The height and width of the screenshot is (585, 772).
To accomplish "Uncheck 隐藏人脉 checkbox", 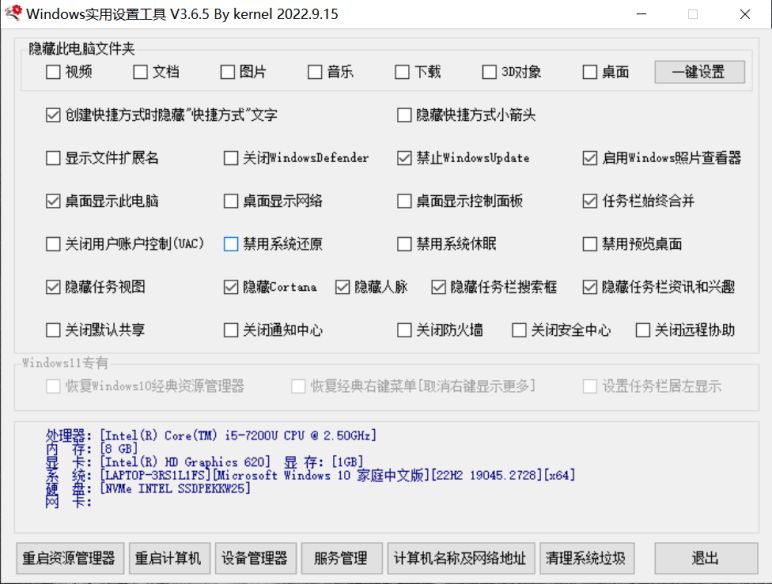I will pyautogui.click(x=342, y=287).
